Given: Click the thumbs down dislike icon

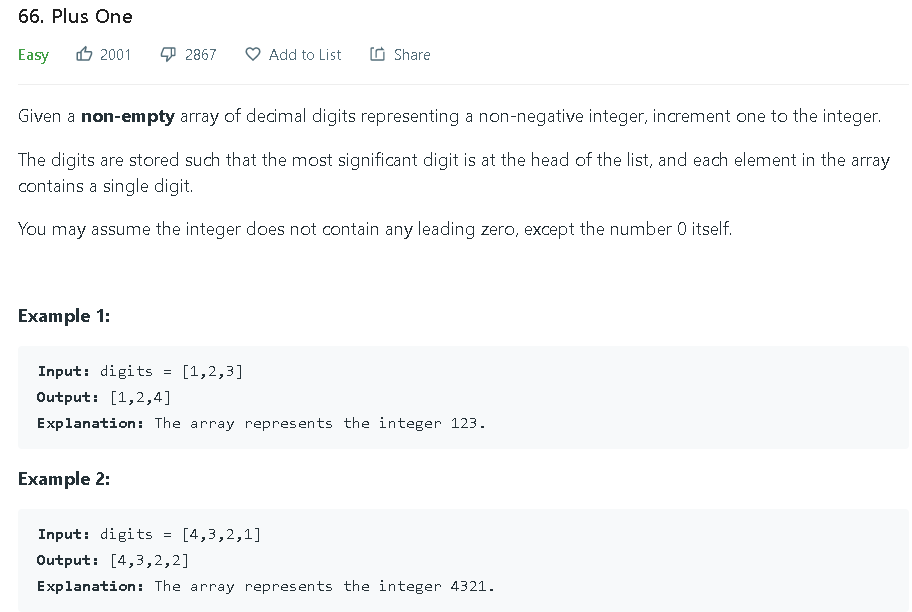Looking at the screenshot, I should 170,54.
